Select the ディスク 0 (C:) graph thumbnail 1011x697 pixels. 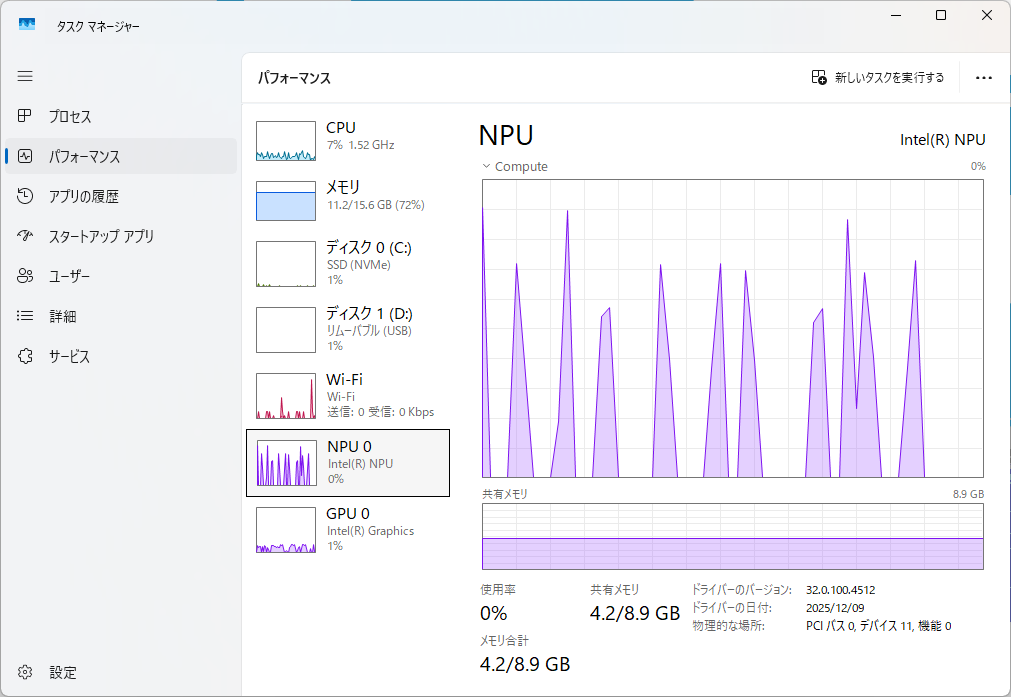[286, 264]
